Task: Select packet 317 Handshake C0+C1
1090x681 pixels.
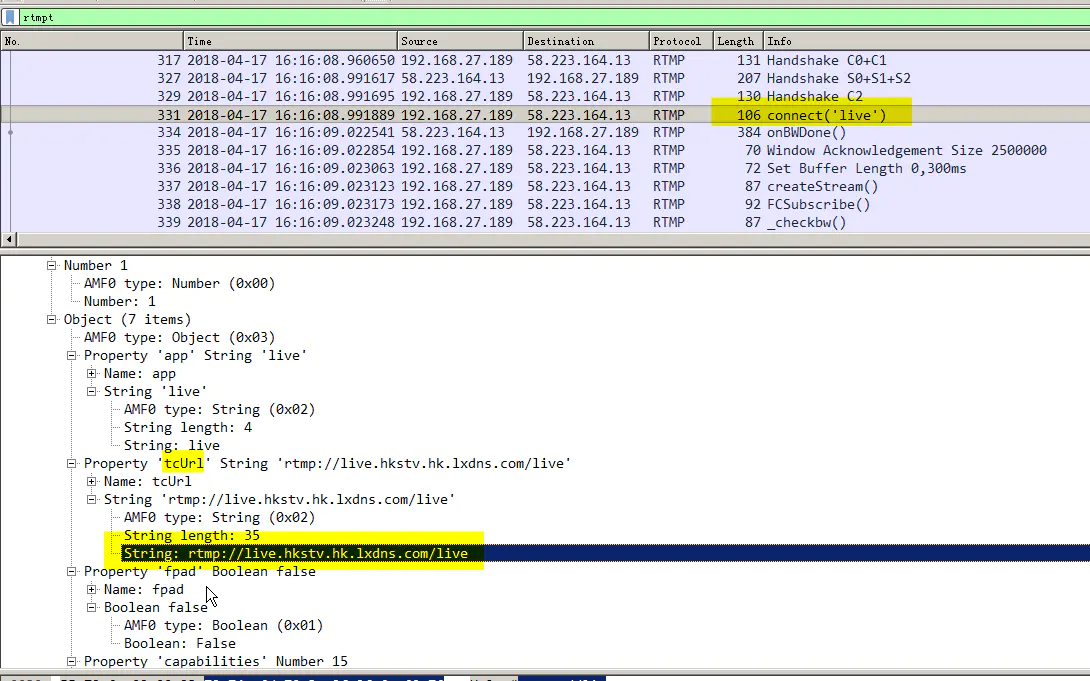Action: [x=500, y=60]
